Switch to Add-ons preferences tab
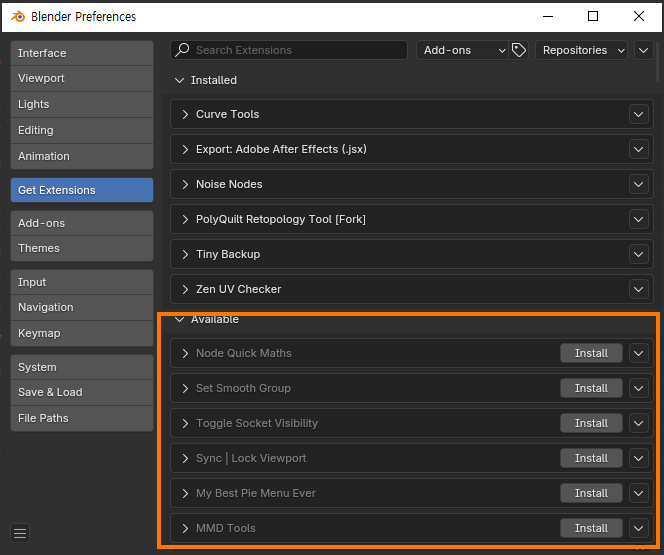This screenshot has height=555, width=664. [82, 223]
